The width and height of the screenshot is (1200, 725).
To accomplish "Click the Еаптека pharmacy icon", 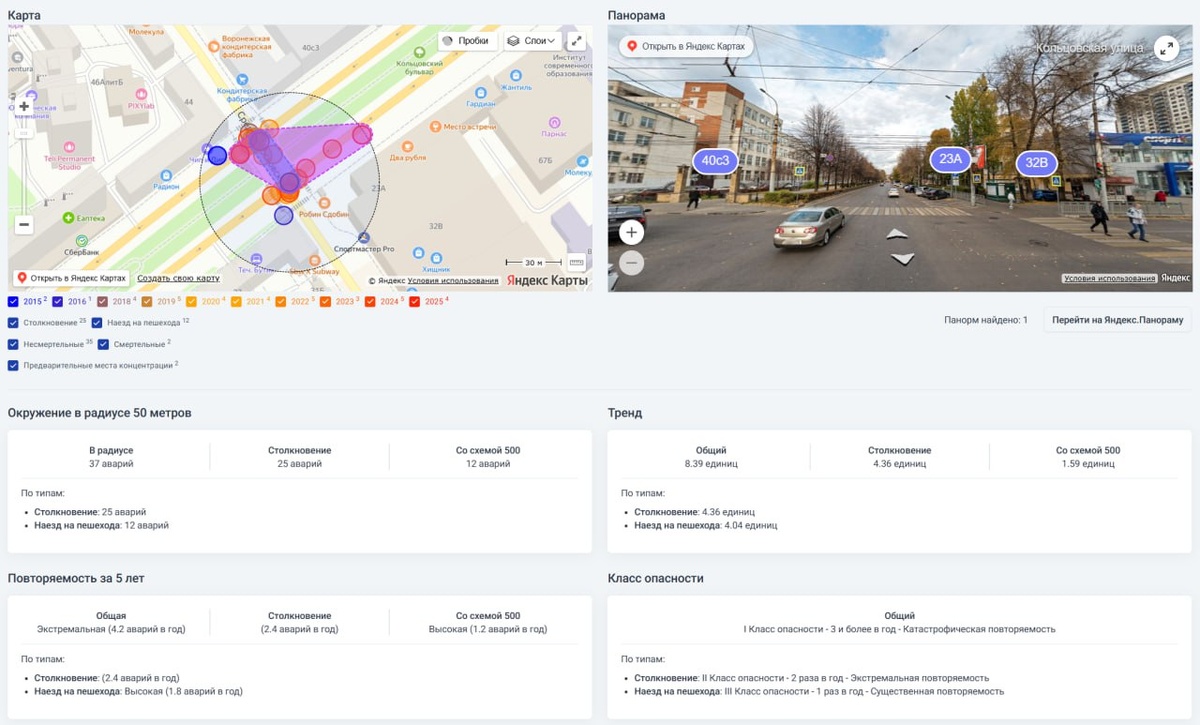I will 69,217.
